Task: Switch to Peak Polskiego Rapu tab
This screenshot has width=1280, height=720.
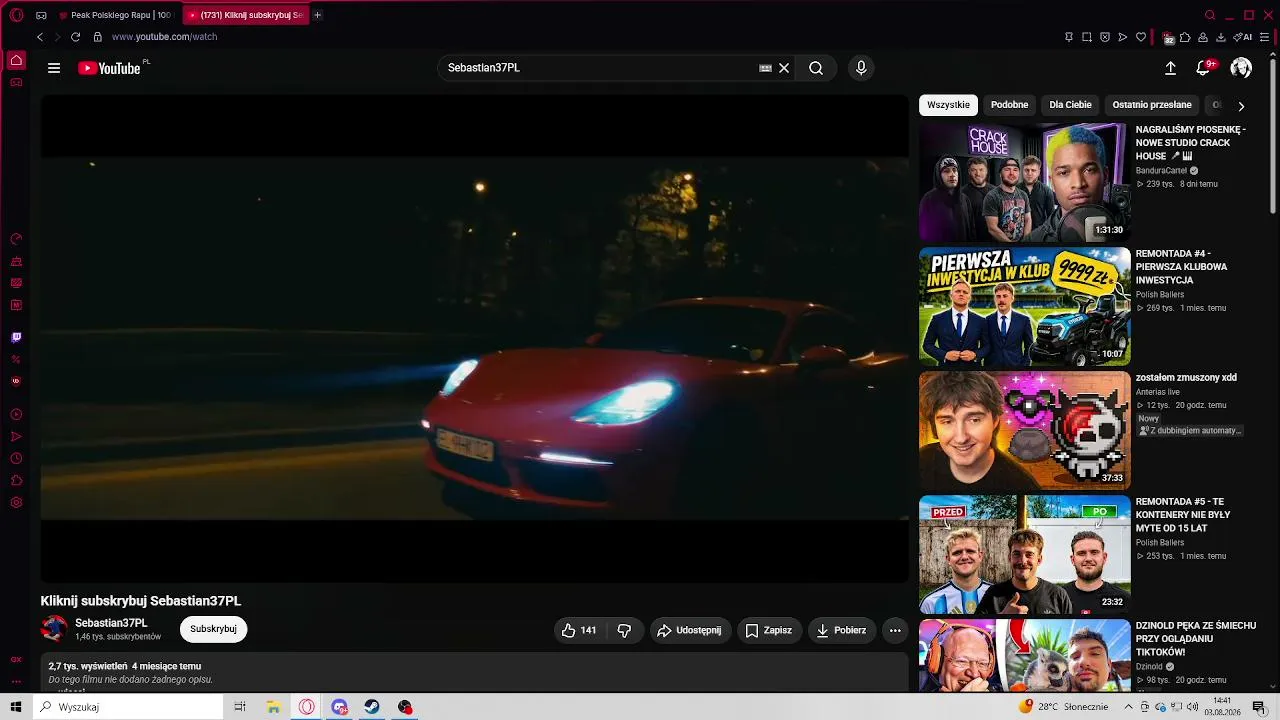Action: 115,15
